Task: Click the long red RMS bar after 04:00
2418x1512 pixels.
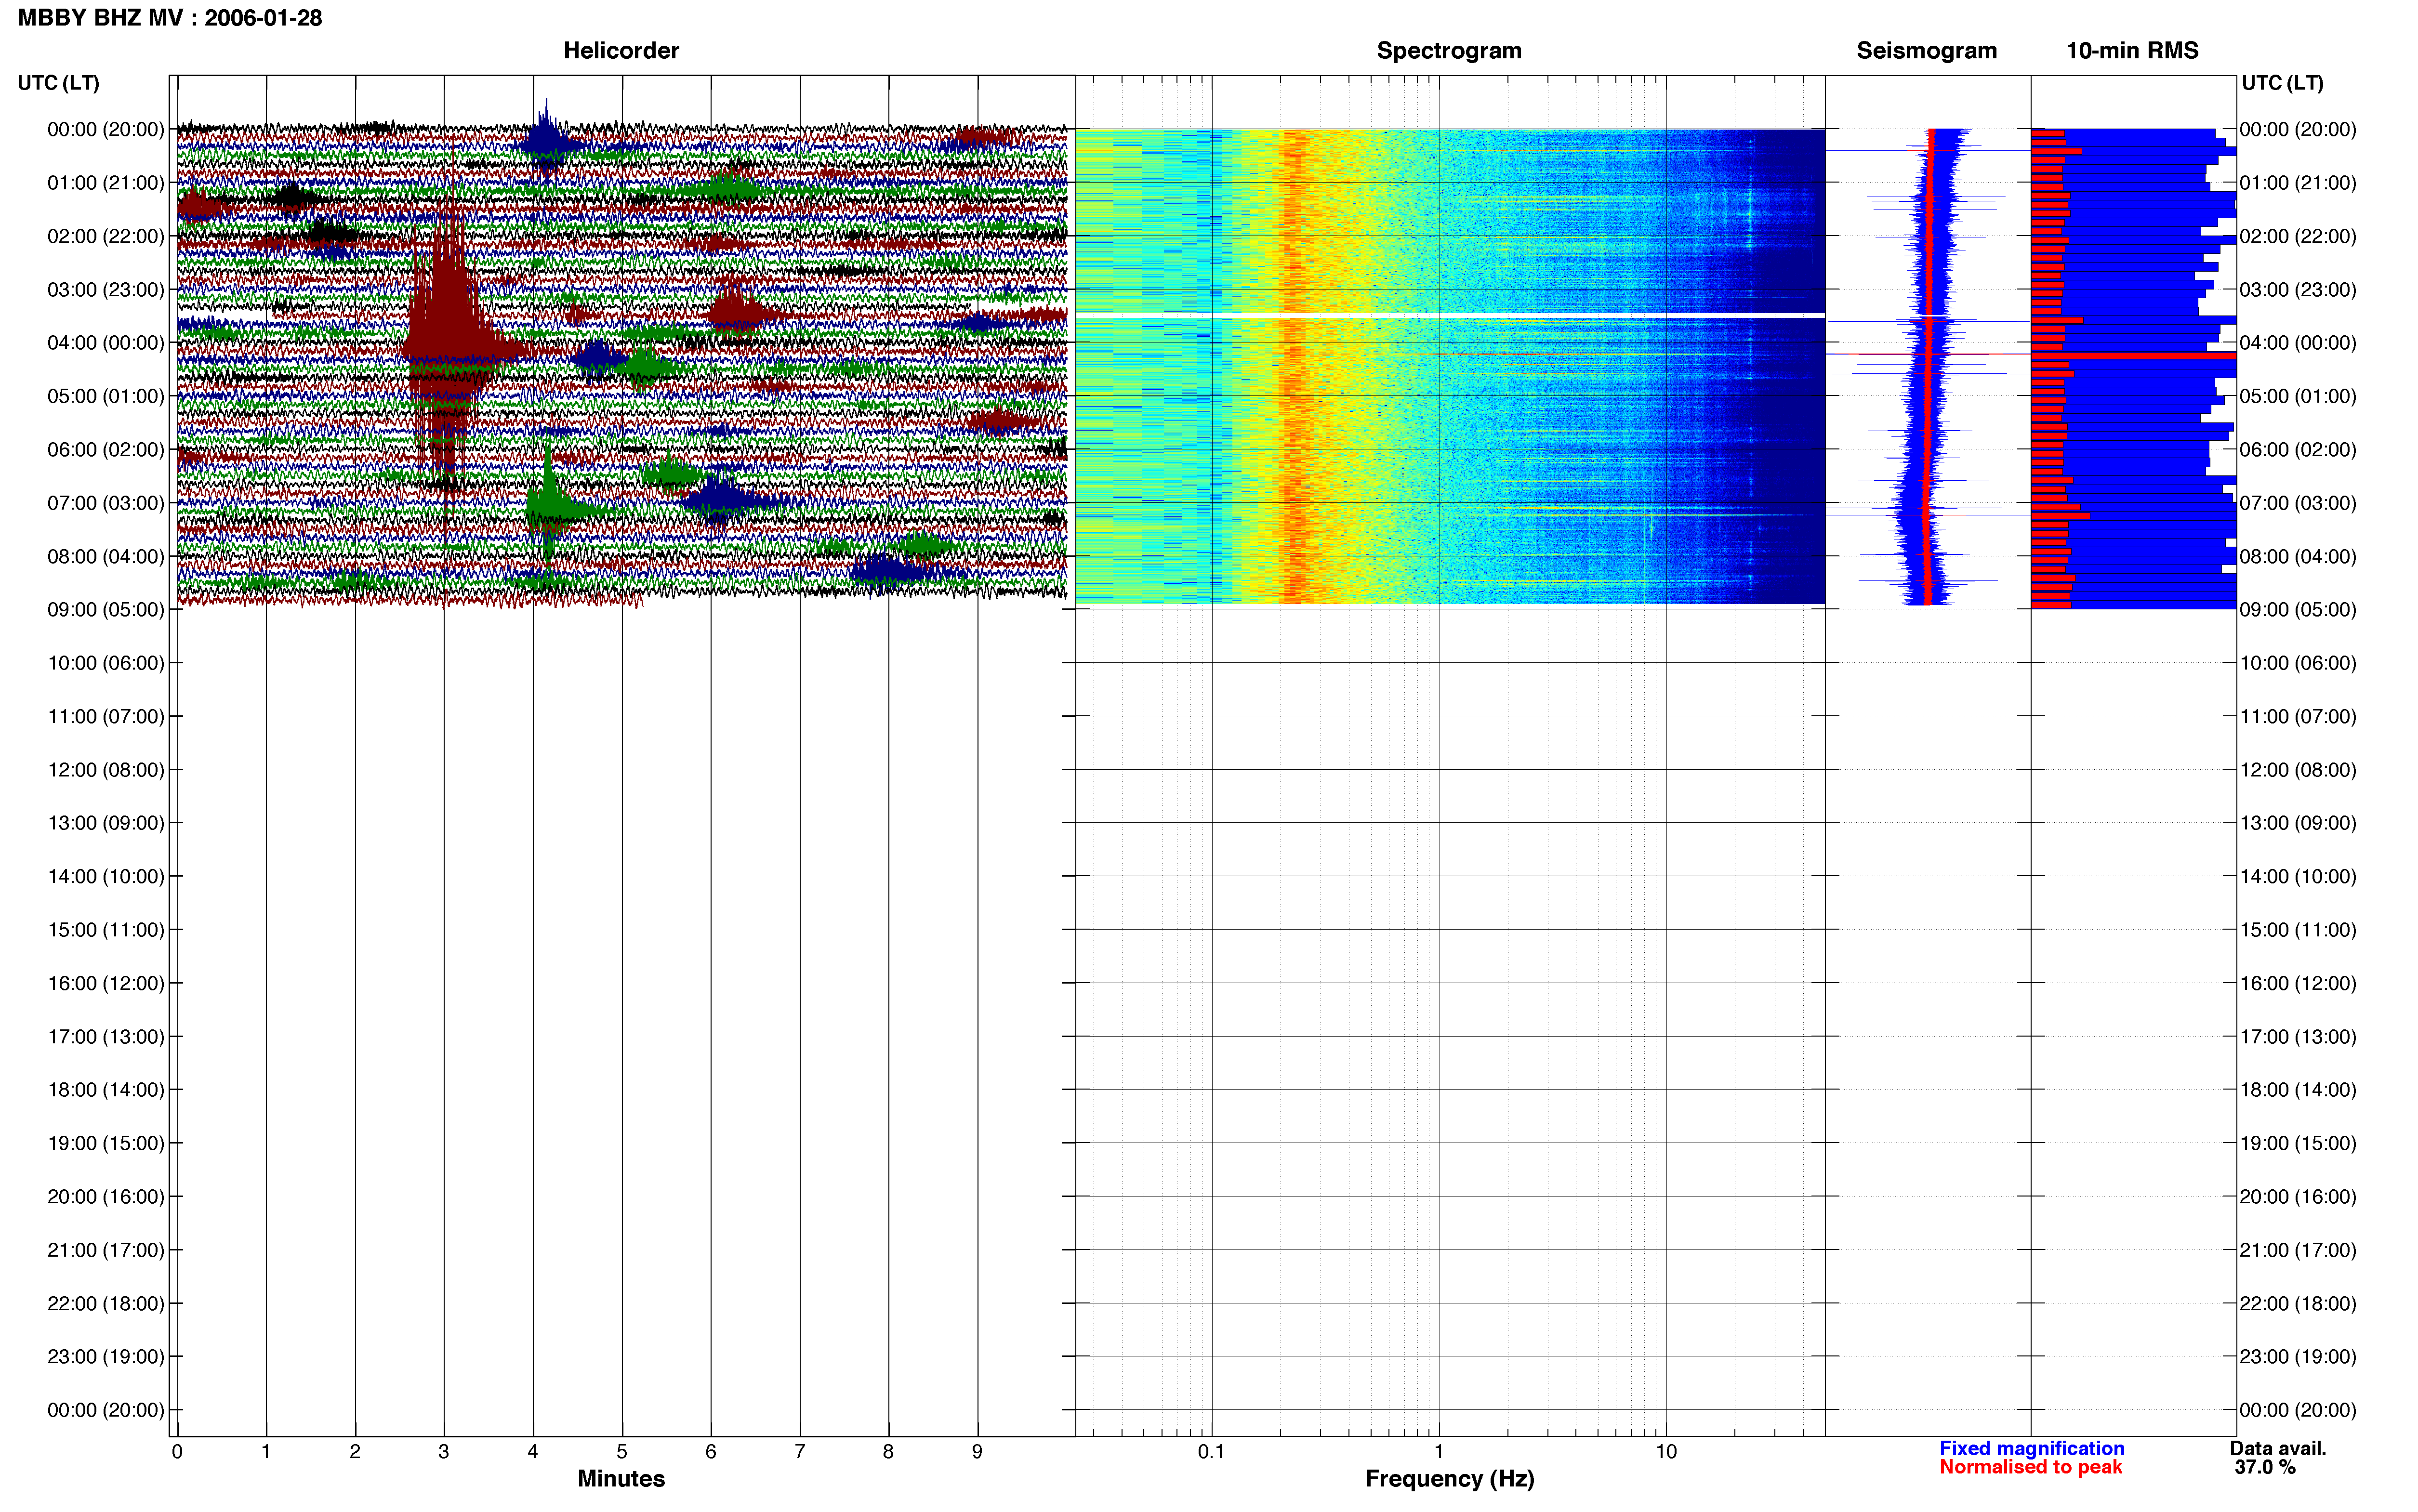Action: click(2133, 356)
